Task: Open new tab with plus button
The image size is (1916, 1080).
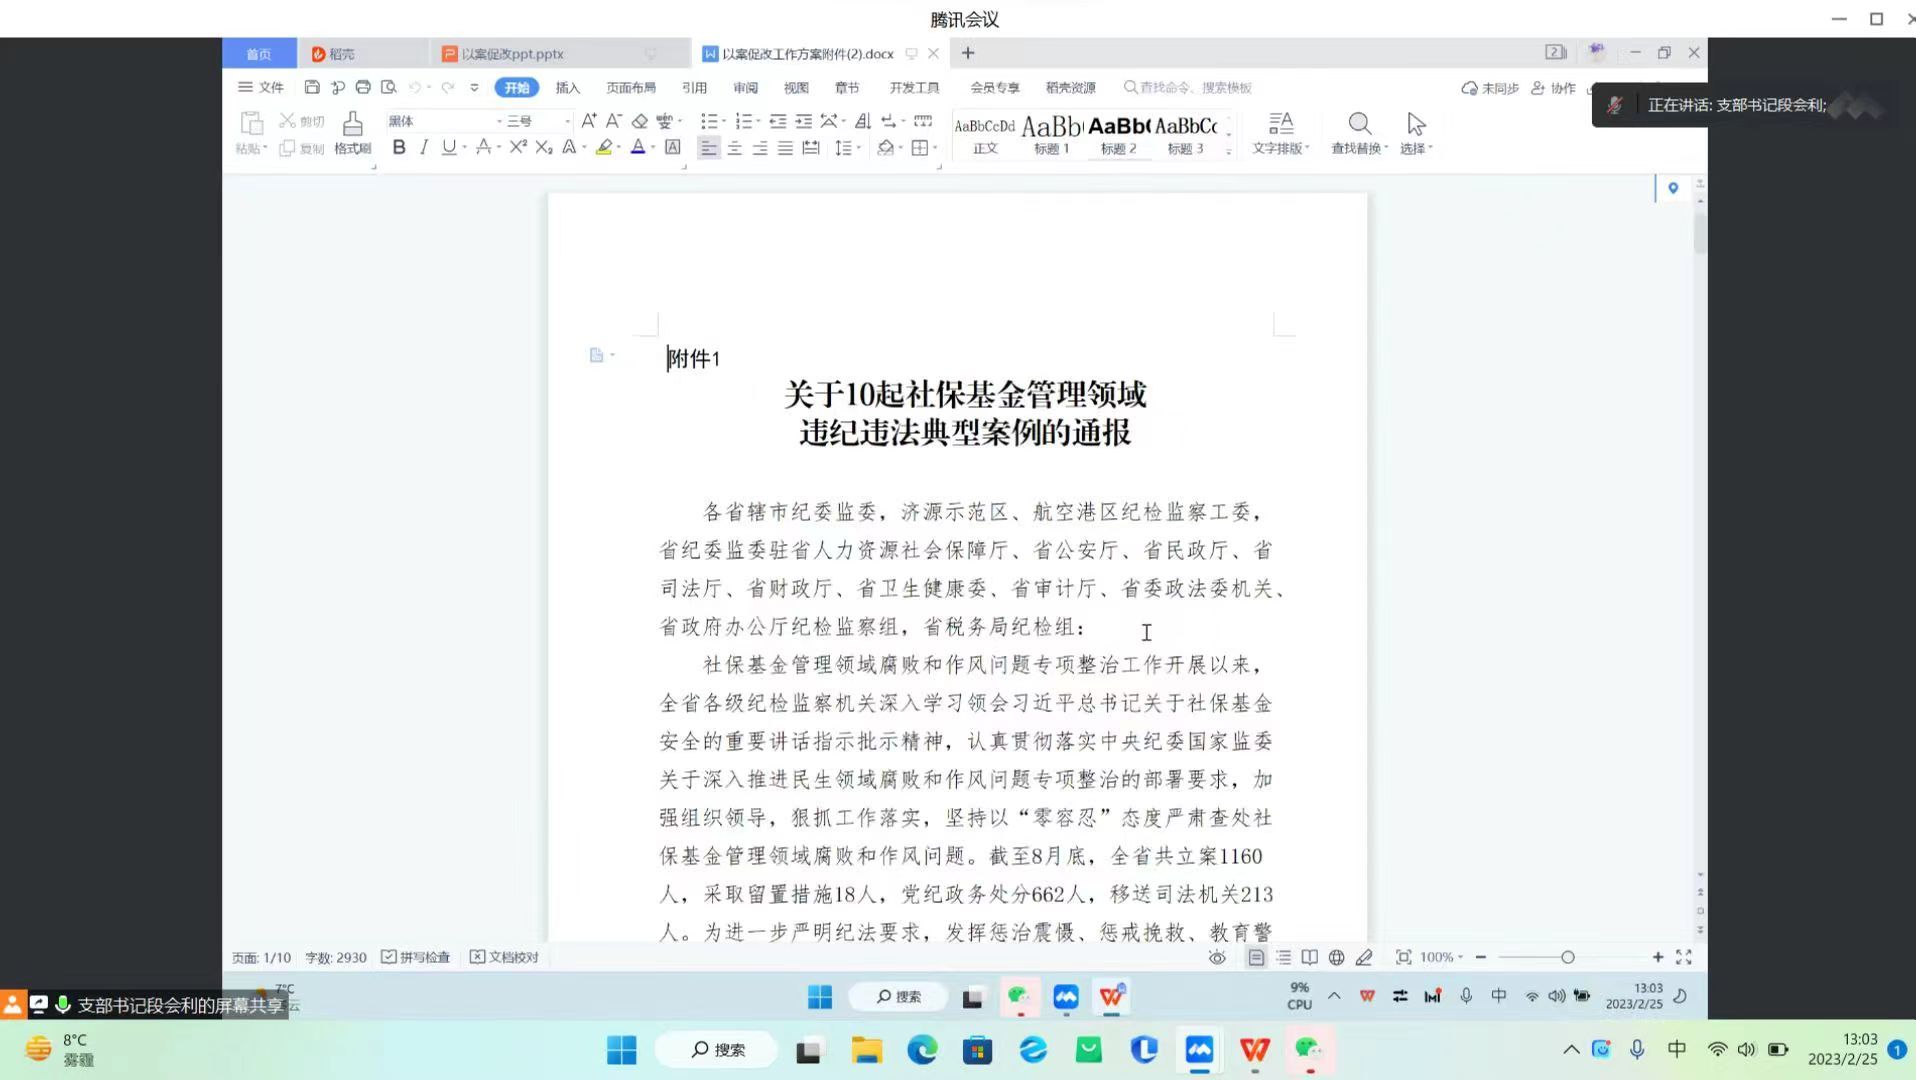Action: (968, 53)
